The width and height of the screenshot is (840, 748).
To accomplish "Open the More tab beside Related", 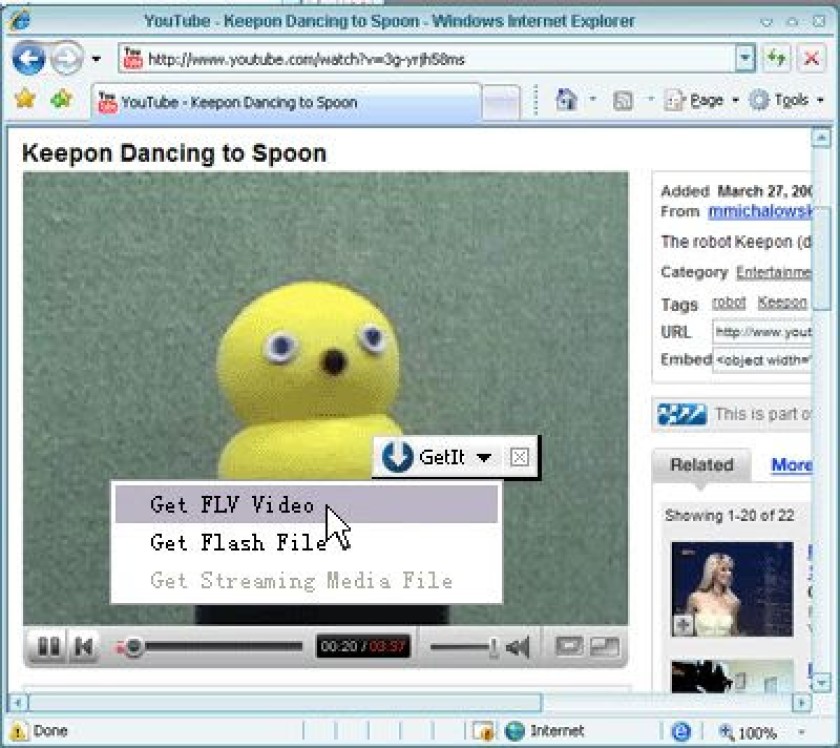I will [x=791, y=465].
